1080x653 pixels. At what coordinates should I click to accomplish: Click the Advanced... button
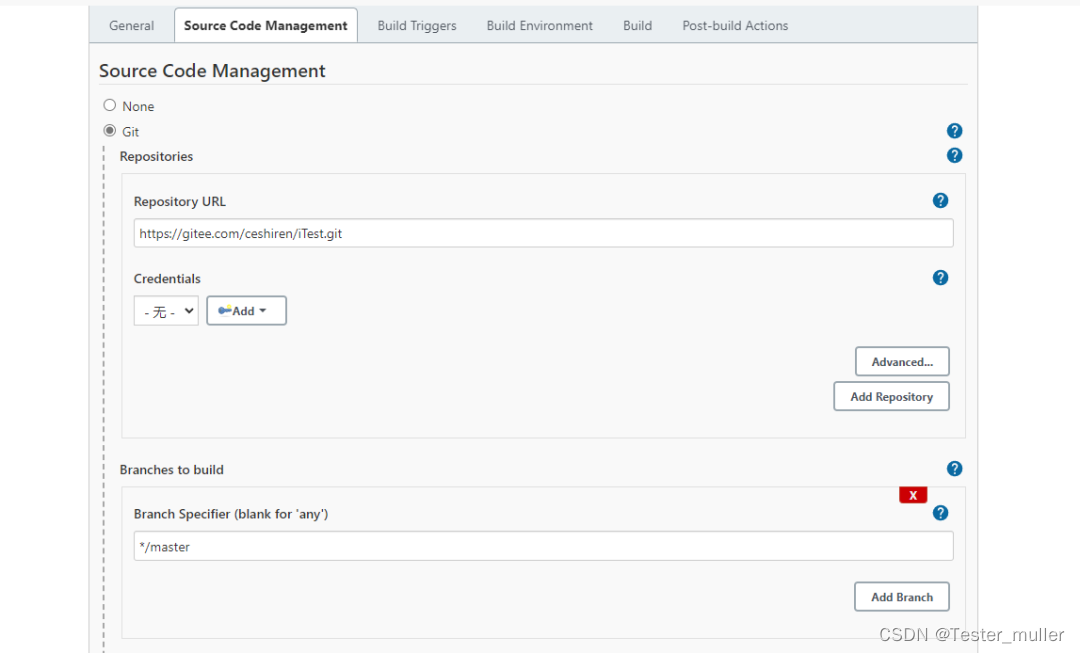point(902,362)
